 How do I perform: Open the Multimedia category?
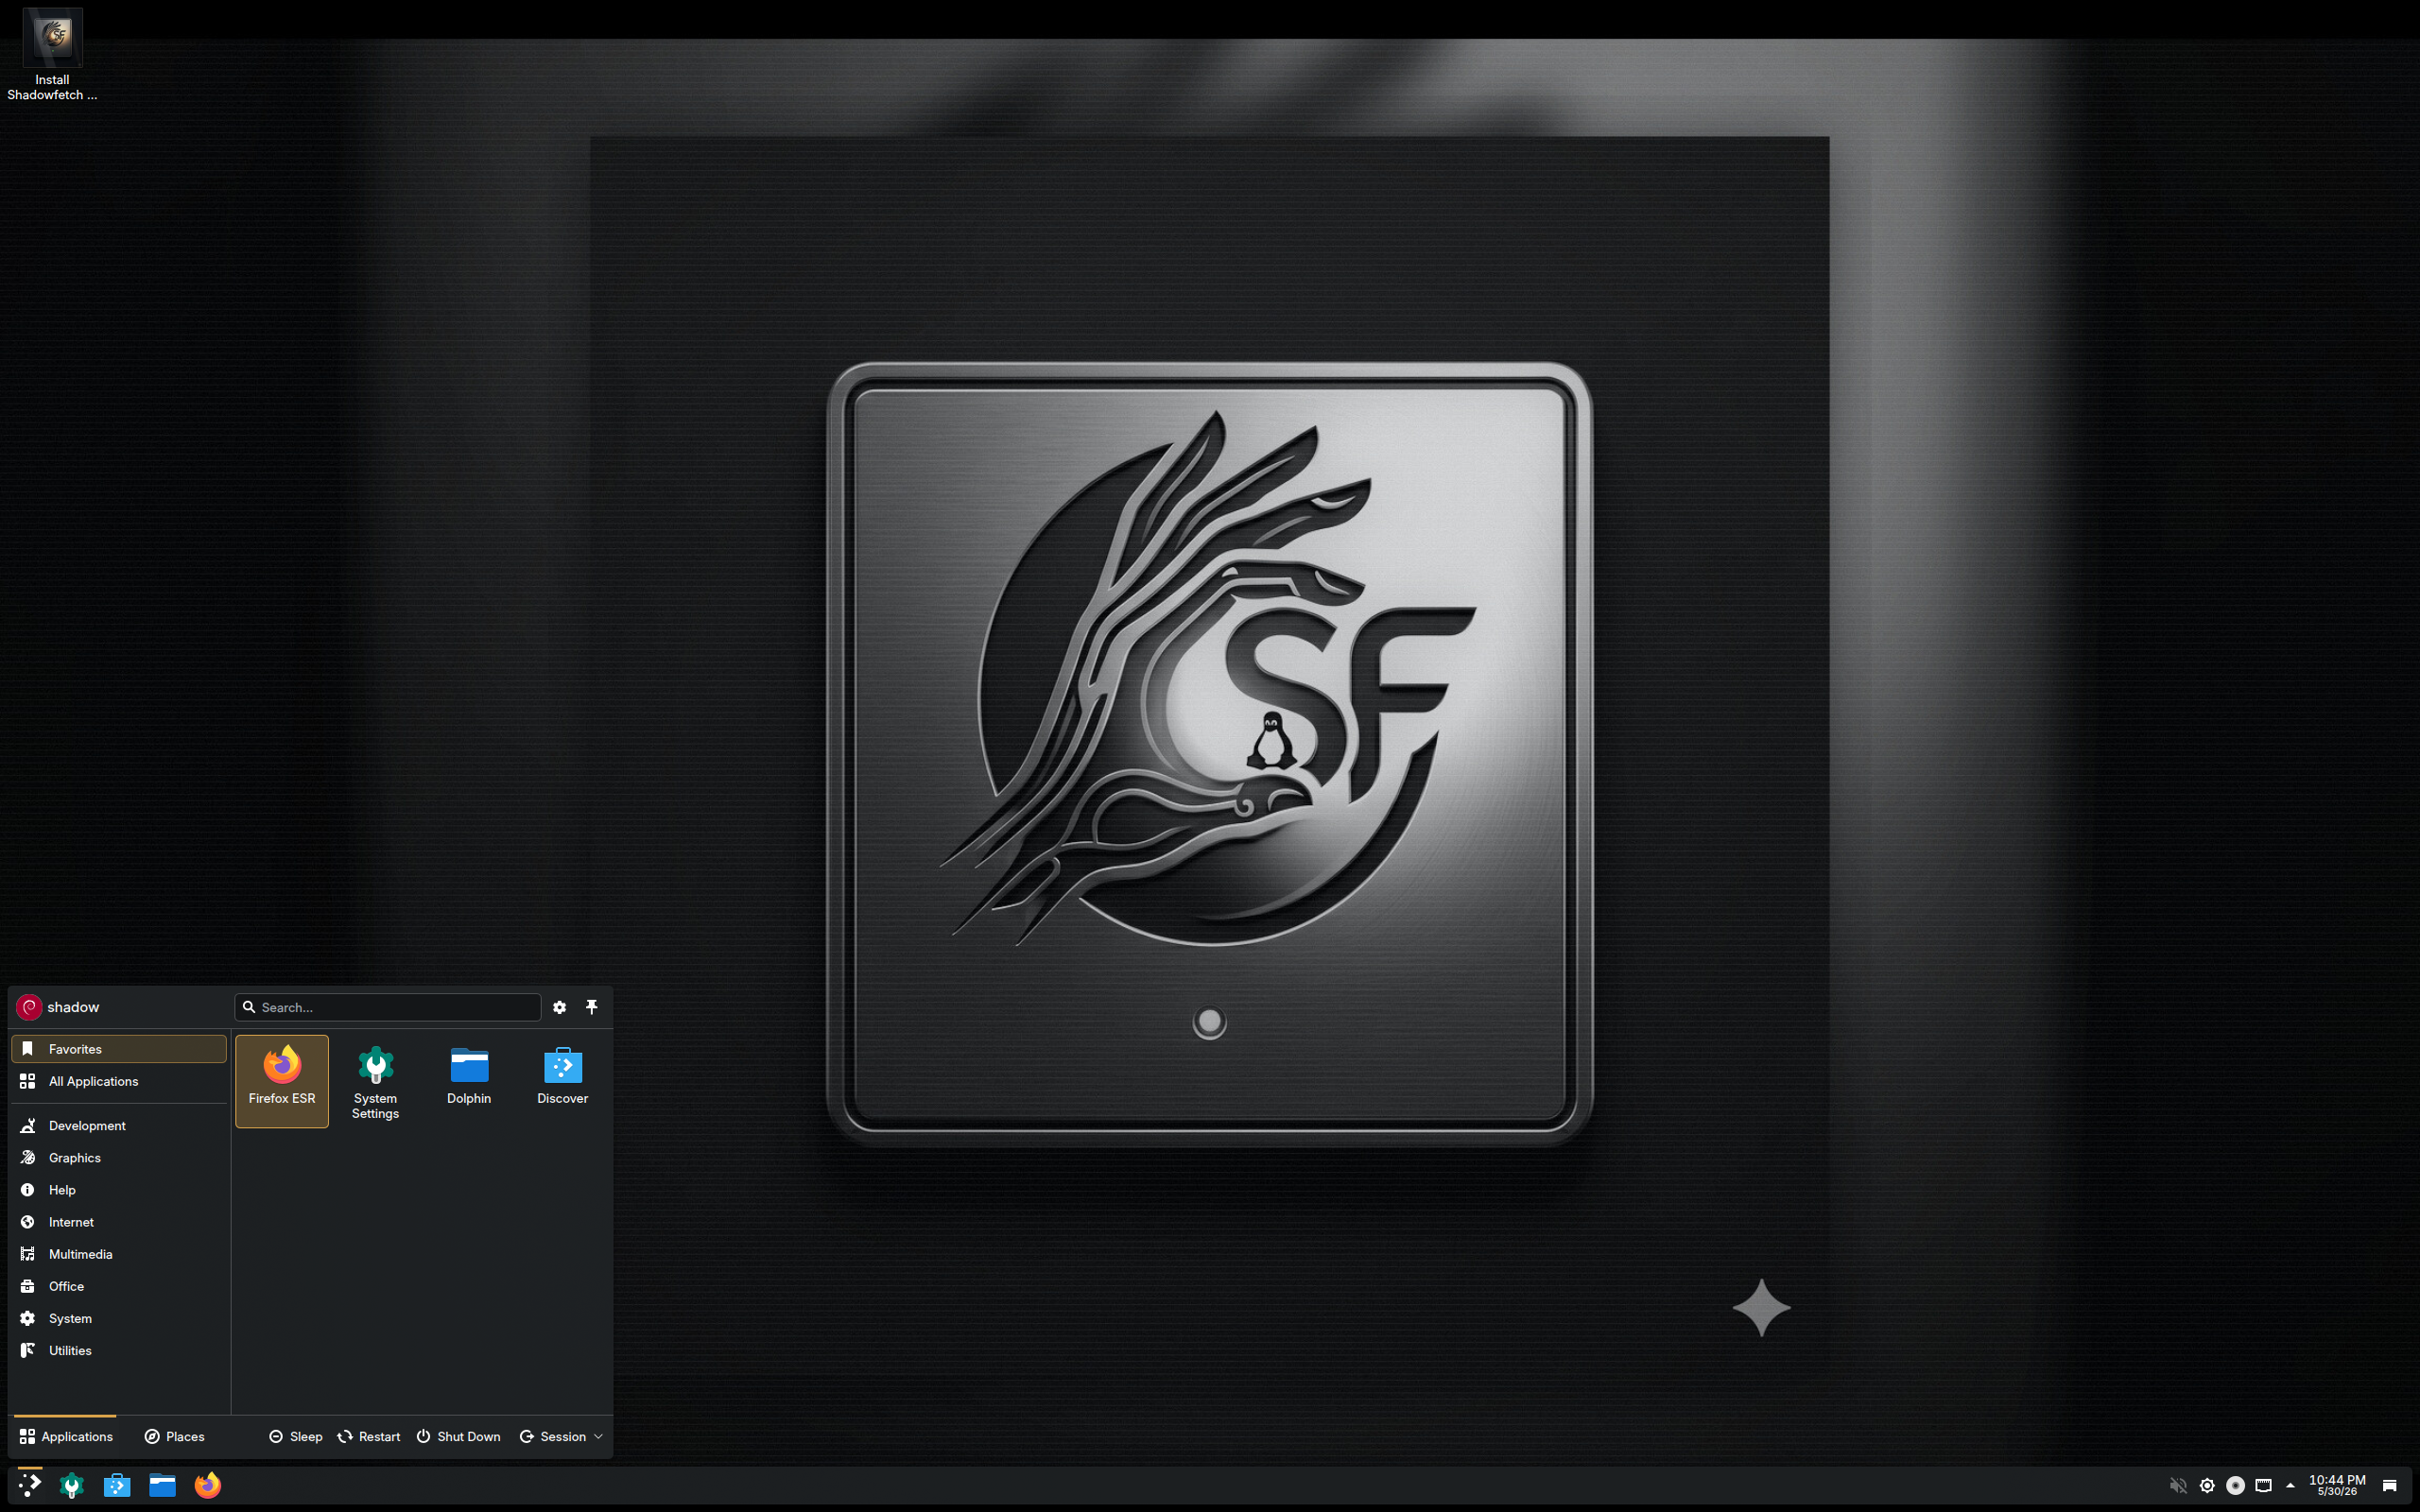119,1254
